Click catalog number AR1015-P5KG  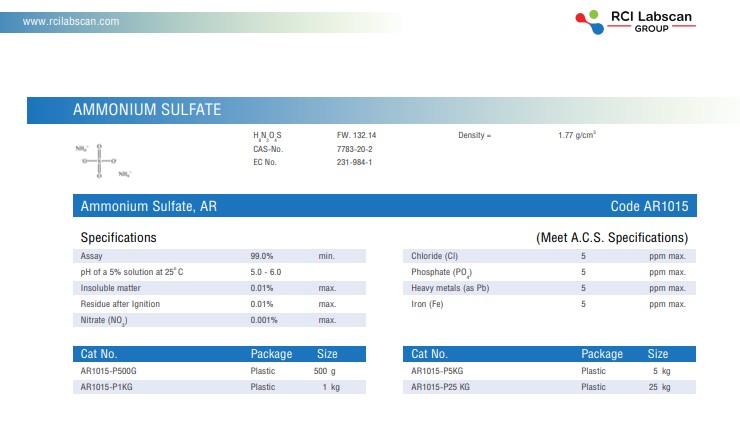435,371
